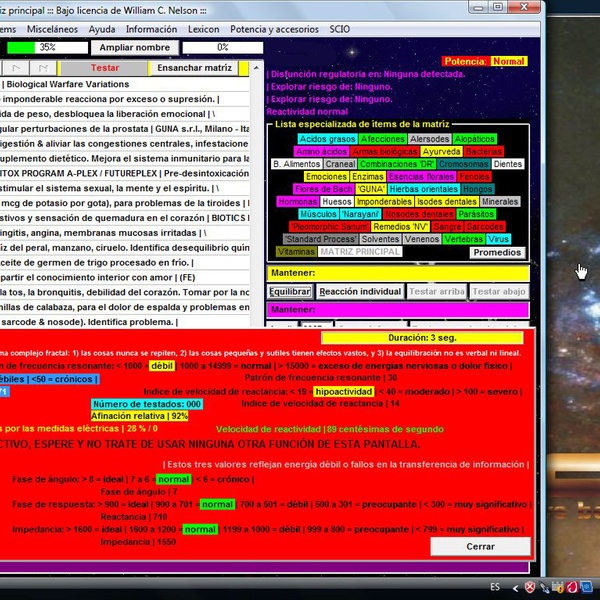Click the flag arrow button left of Testar
This screenshot has height=600, width=600.
click(x=17, y=68)
